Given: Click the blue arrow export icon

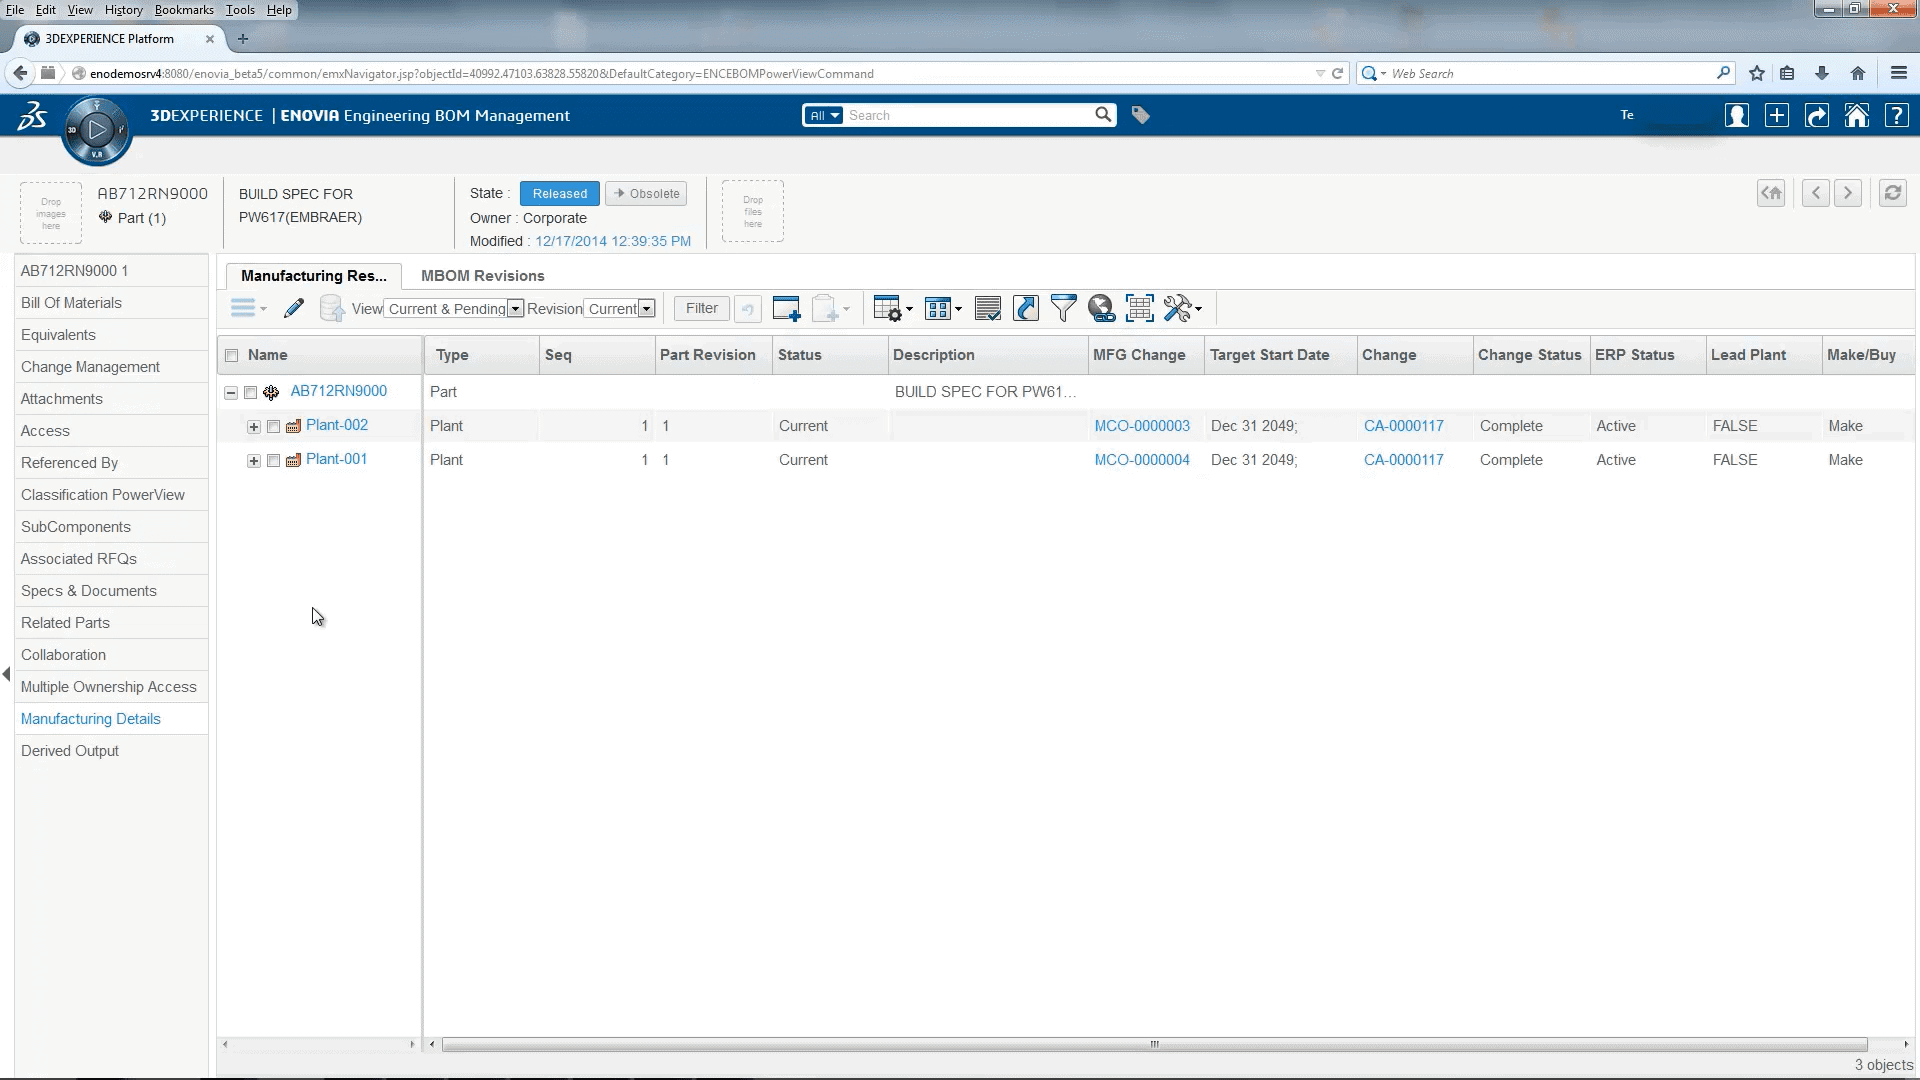Looking at the screenshot, I should pyautogui.click(x=1026, y=308).
